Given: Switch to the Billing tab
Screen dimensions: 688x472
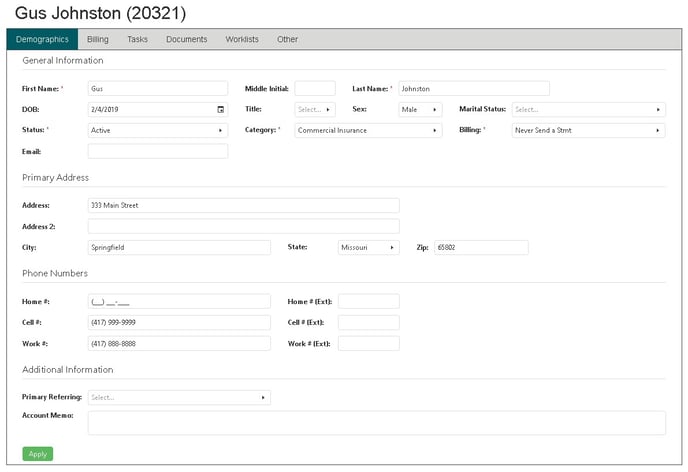Looking at the screenshot, I should click(x=98, y=39).
